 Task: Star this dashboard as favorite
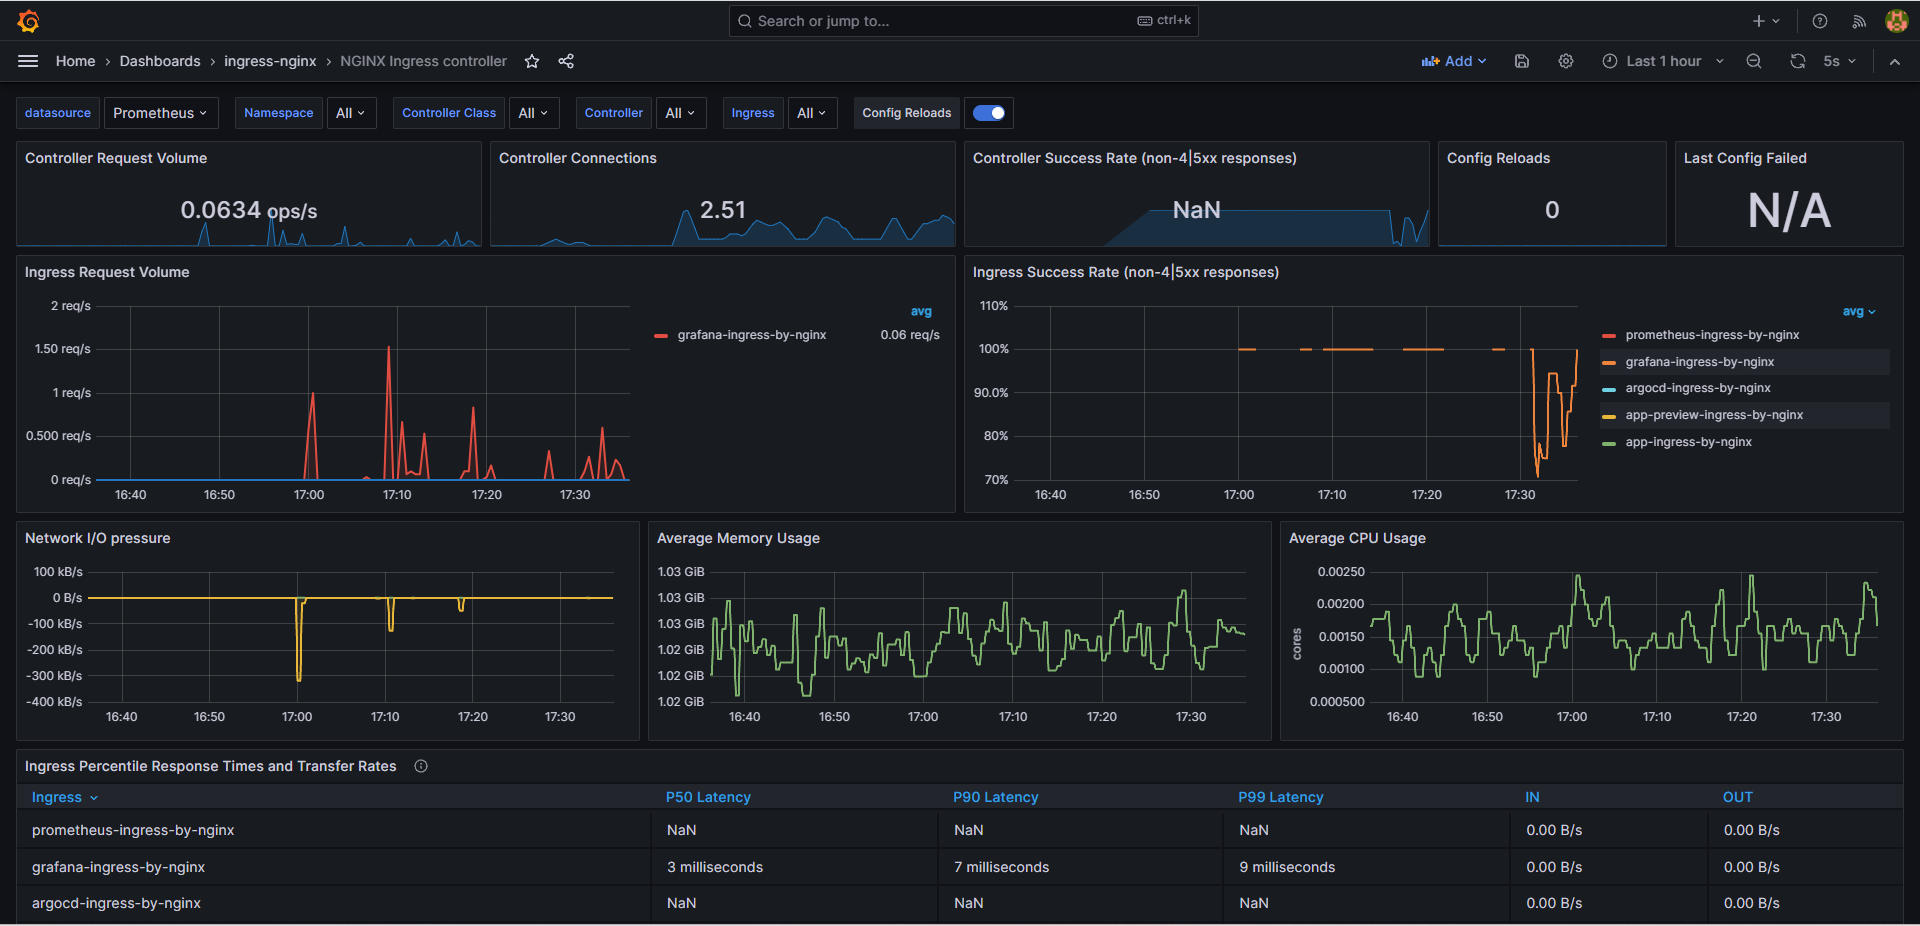click(x=532, y=61)
